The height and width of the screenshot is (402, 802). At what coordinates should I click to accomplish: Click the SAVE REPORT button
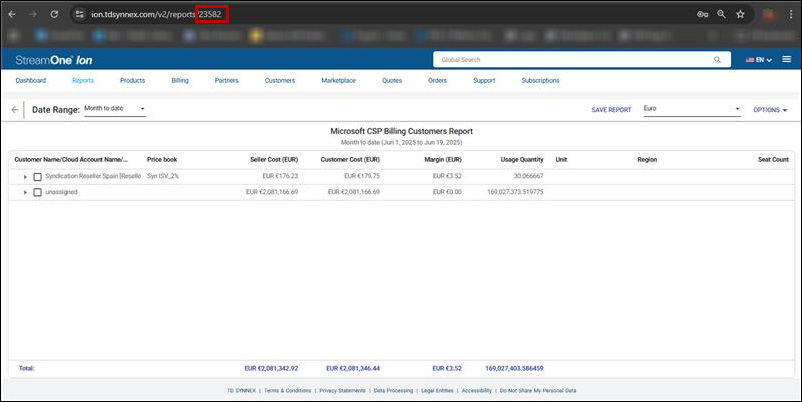[611, 110]
